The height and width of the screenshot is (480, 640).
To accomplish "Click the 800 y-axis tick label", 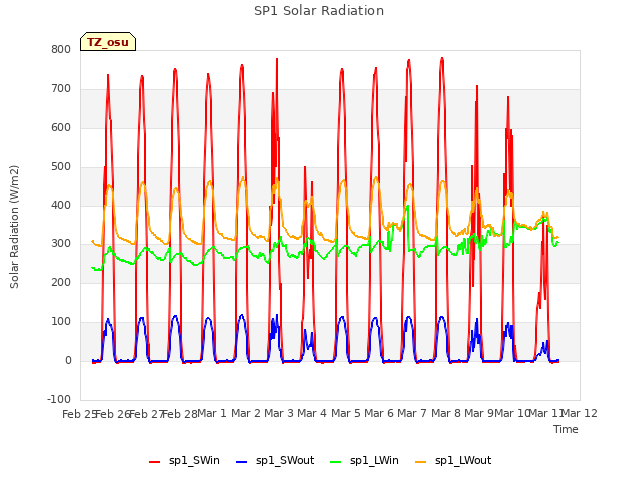I will (61, 50).
